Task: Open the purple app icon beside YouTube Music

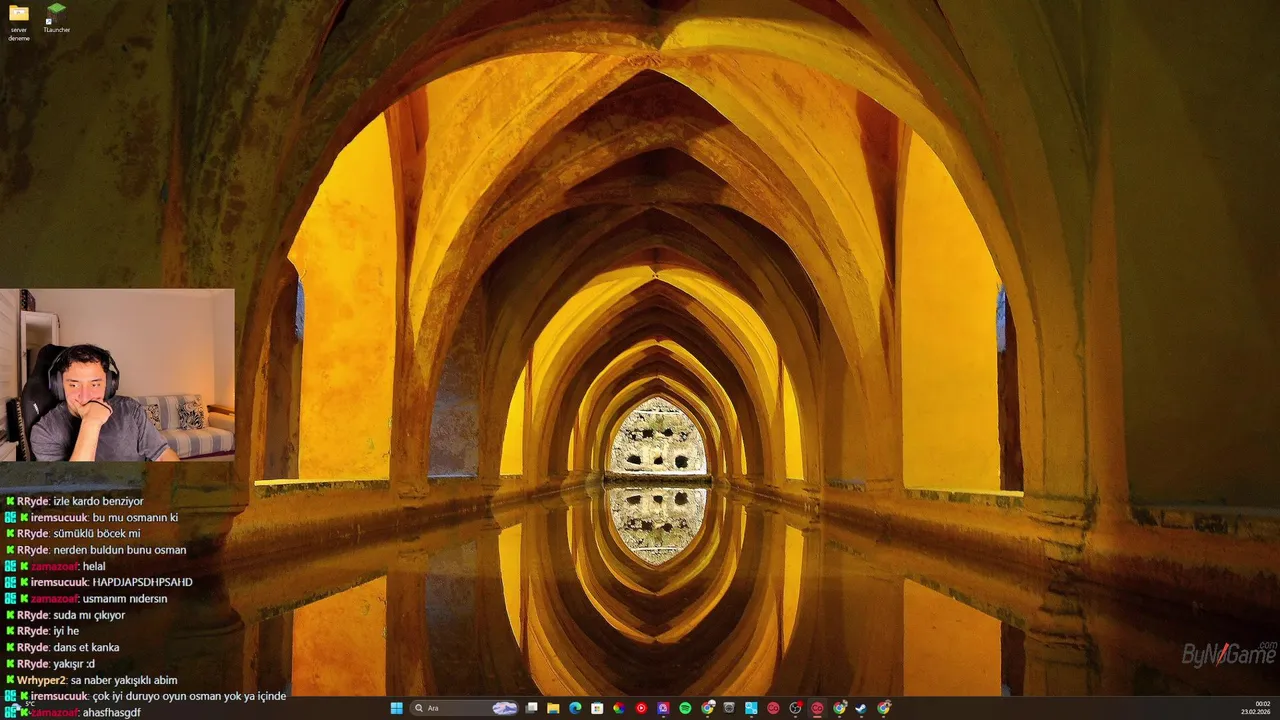Action: 663,708
